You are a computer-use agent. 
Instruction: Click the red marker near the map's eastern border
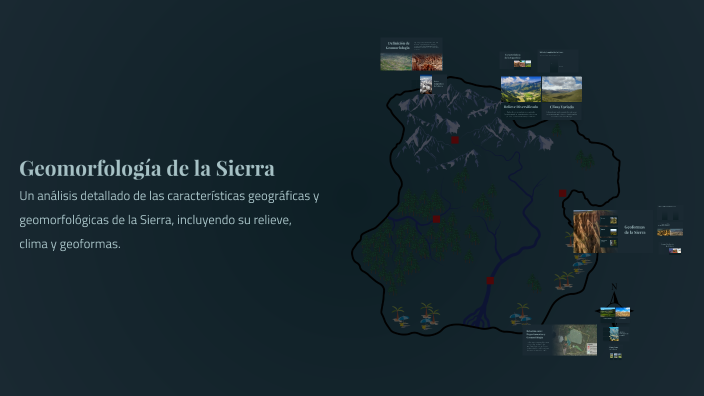click(562, 193)
